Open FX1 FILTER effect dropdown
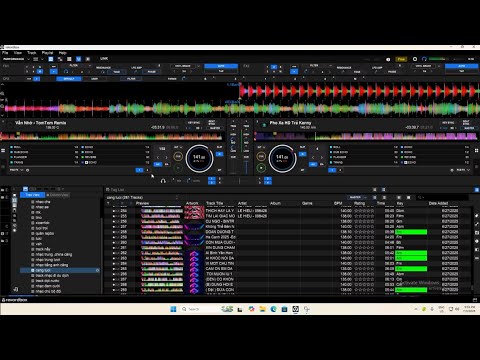Viewport: 480px width, 360px height. [77, 66]
